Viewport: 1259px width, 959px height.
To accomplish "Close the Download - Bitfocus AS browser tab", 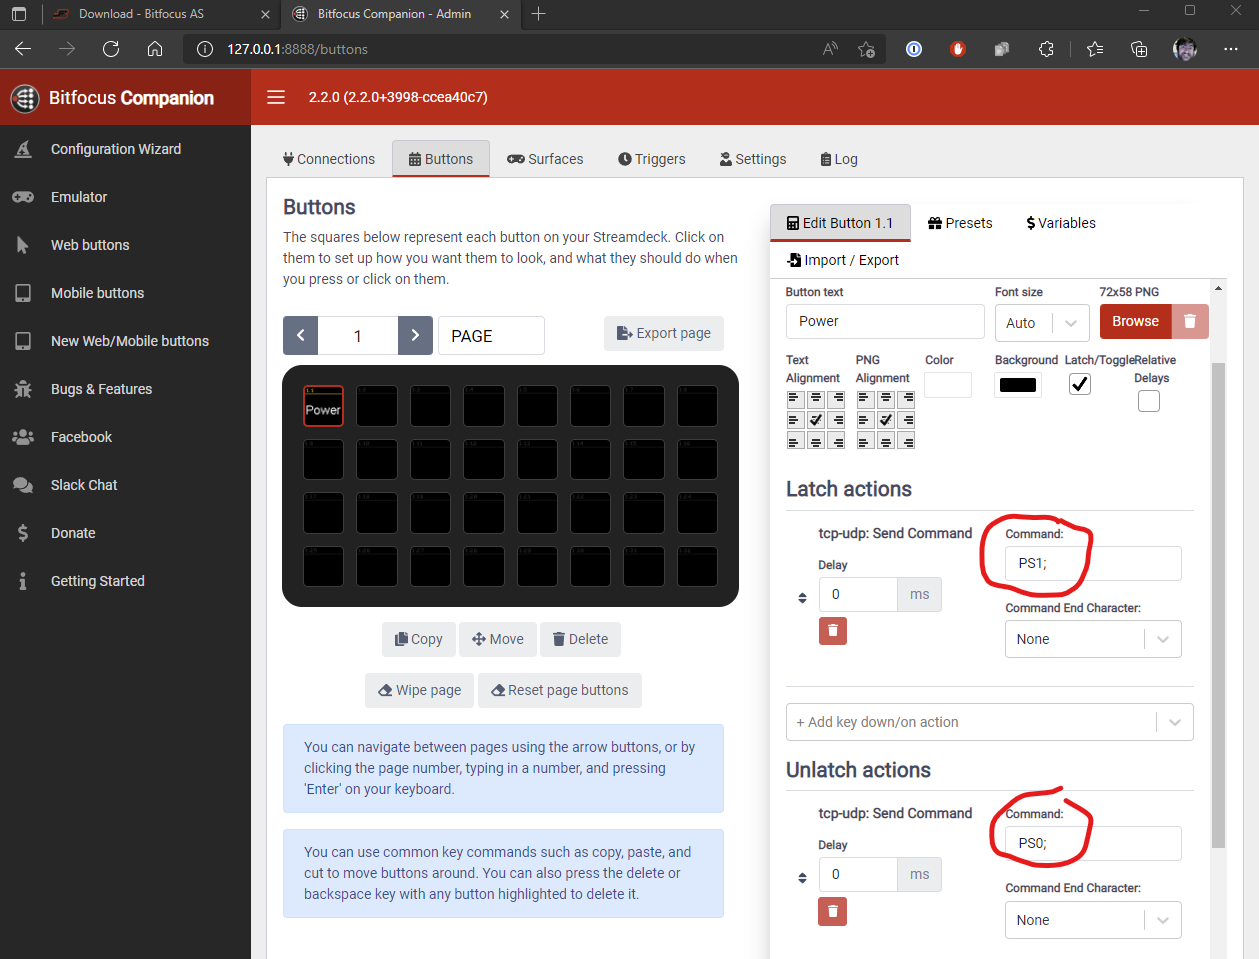I will coord(265,14).
